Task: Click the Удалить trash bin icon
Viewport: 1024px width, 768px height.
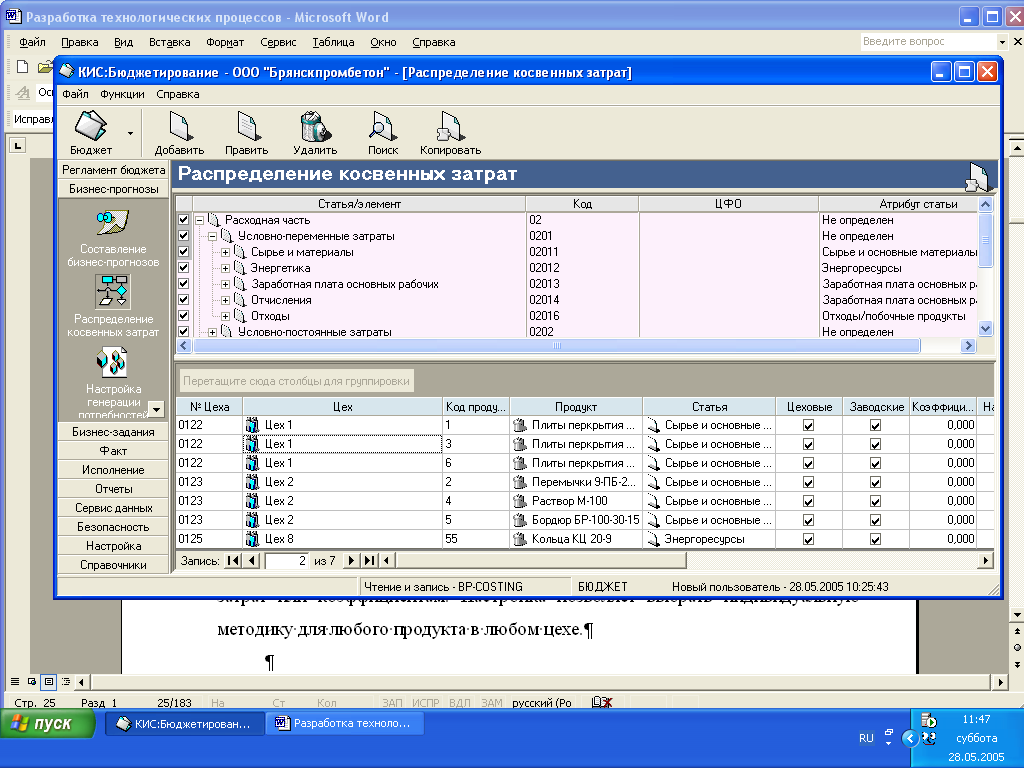Action: 315,128
